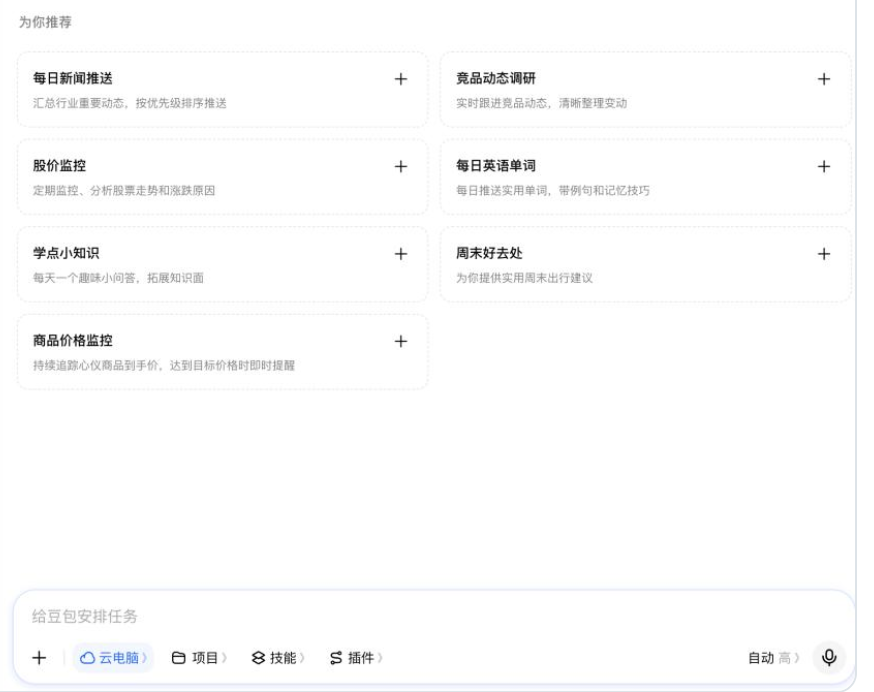
Task: Expand the 插件 plugins selector
Action: pyautogui.click(x=356, y=658)
